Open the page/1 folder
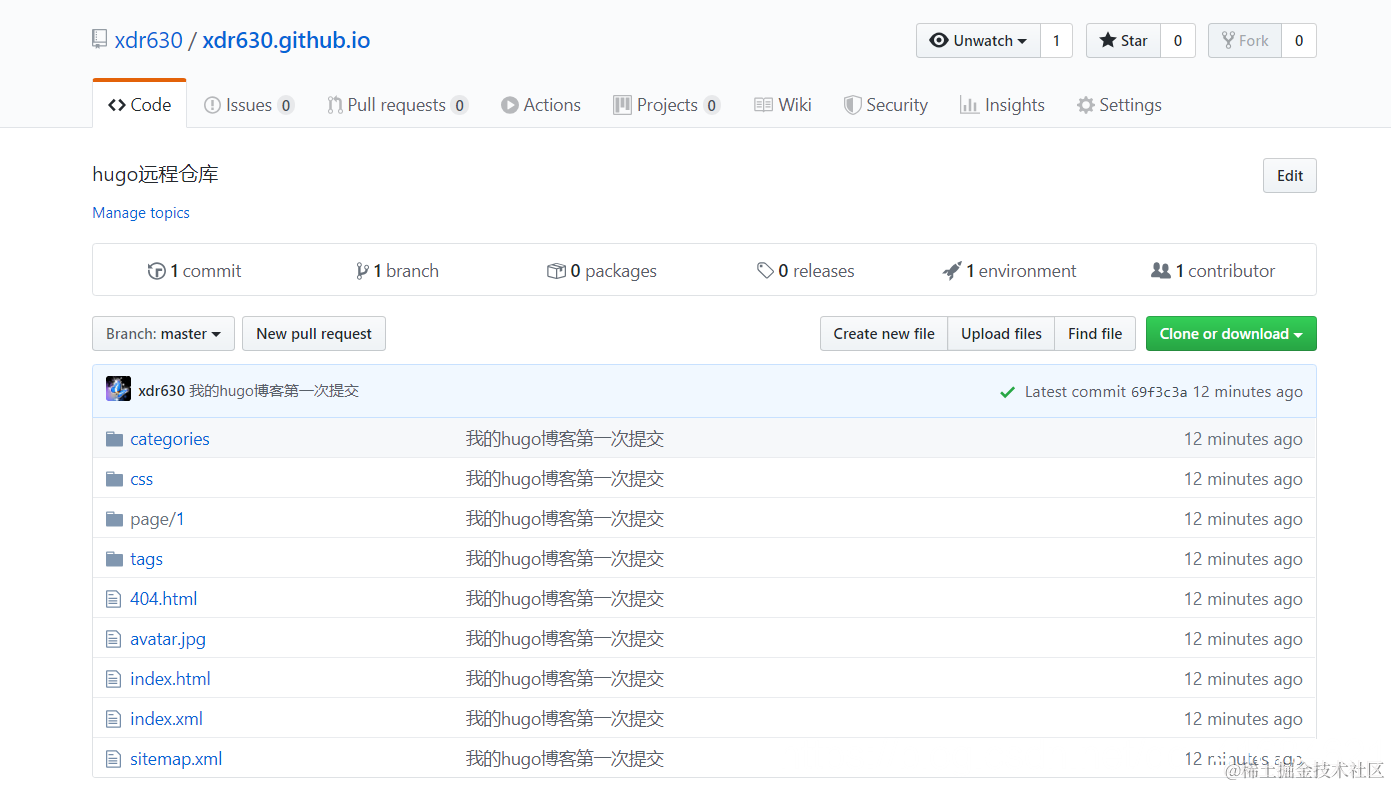 [157, 519]
